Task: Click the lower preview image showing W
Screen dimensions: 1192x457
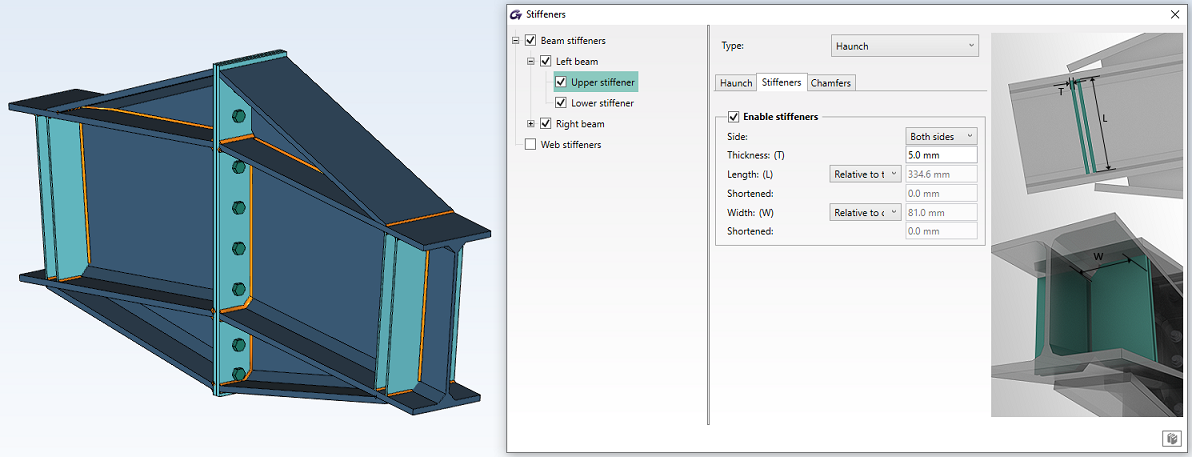Action: click(x=1087, y=316)
